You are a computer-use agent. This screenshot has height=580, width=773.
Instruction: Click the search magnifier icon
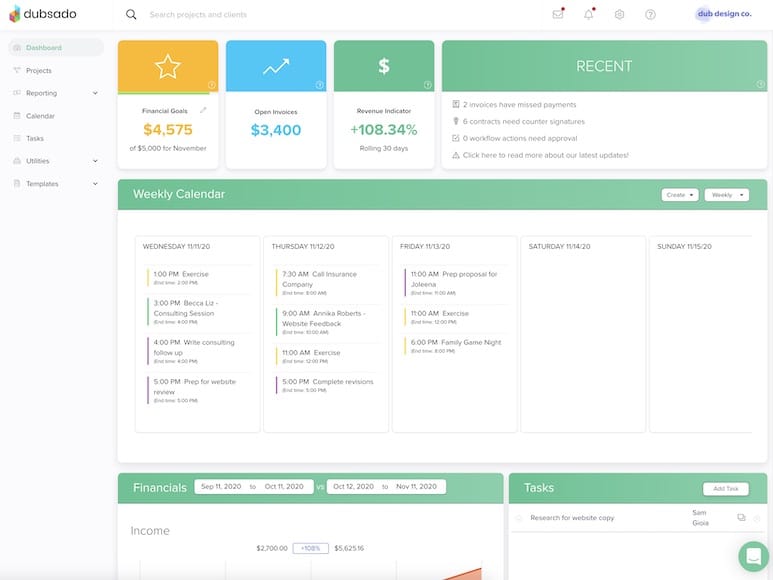click(131, 14)
